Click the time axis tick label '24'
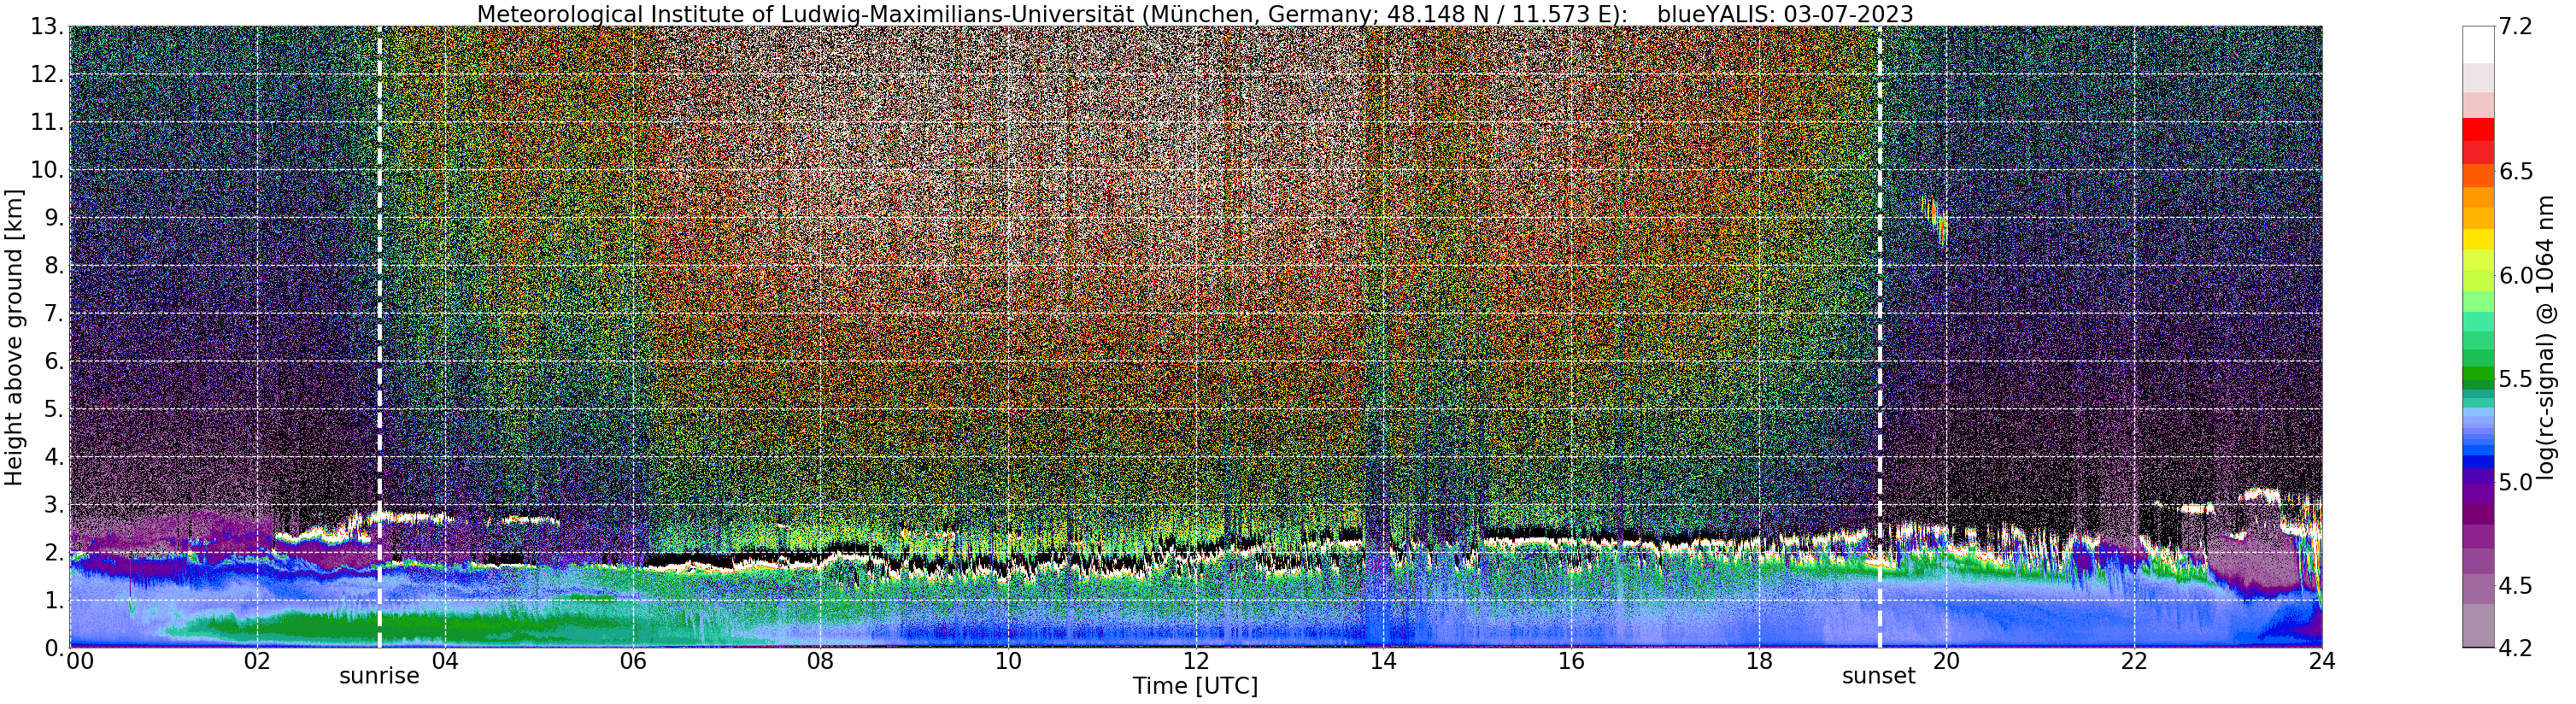The image size is (2576, 704). click(2322, 661)
